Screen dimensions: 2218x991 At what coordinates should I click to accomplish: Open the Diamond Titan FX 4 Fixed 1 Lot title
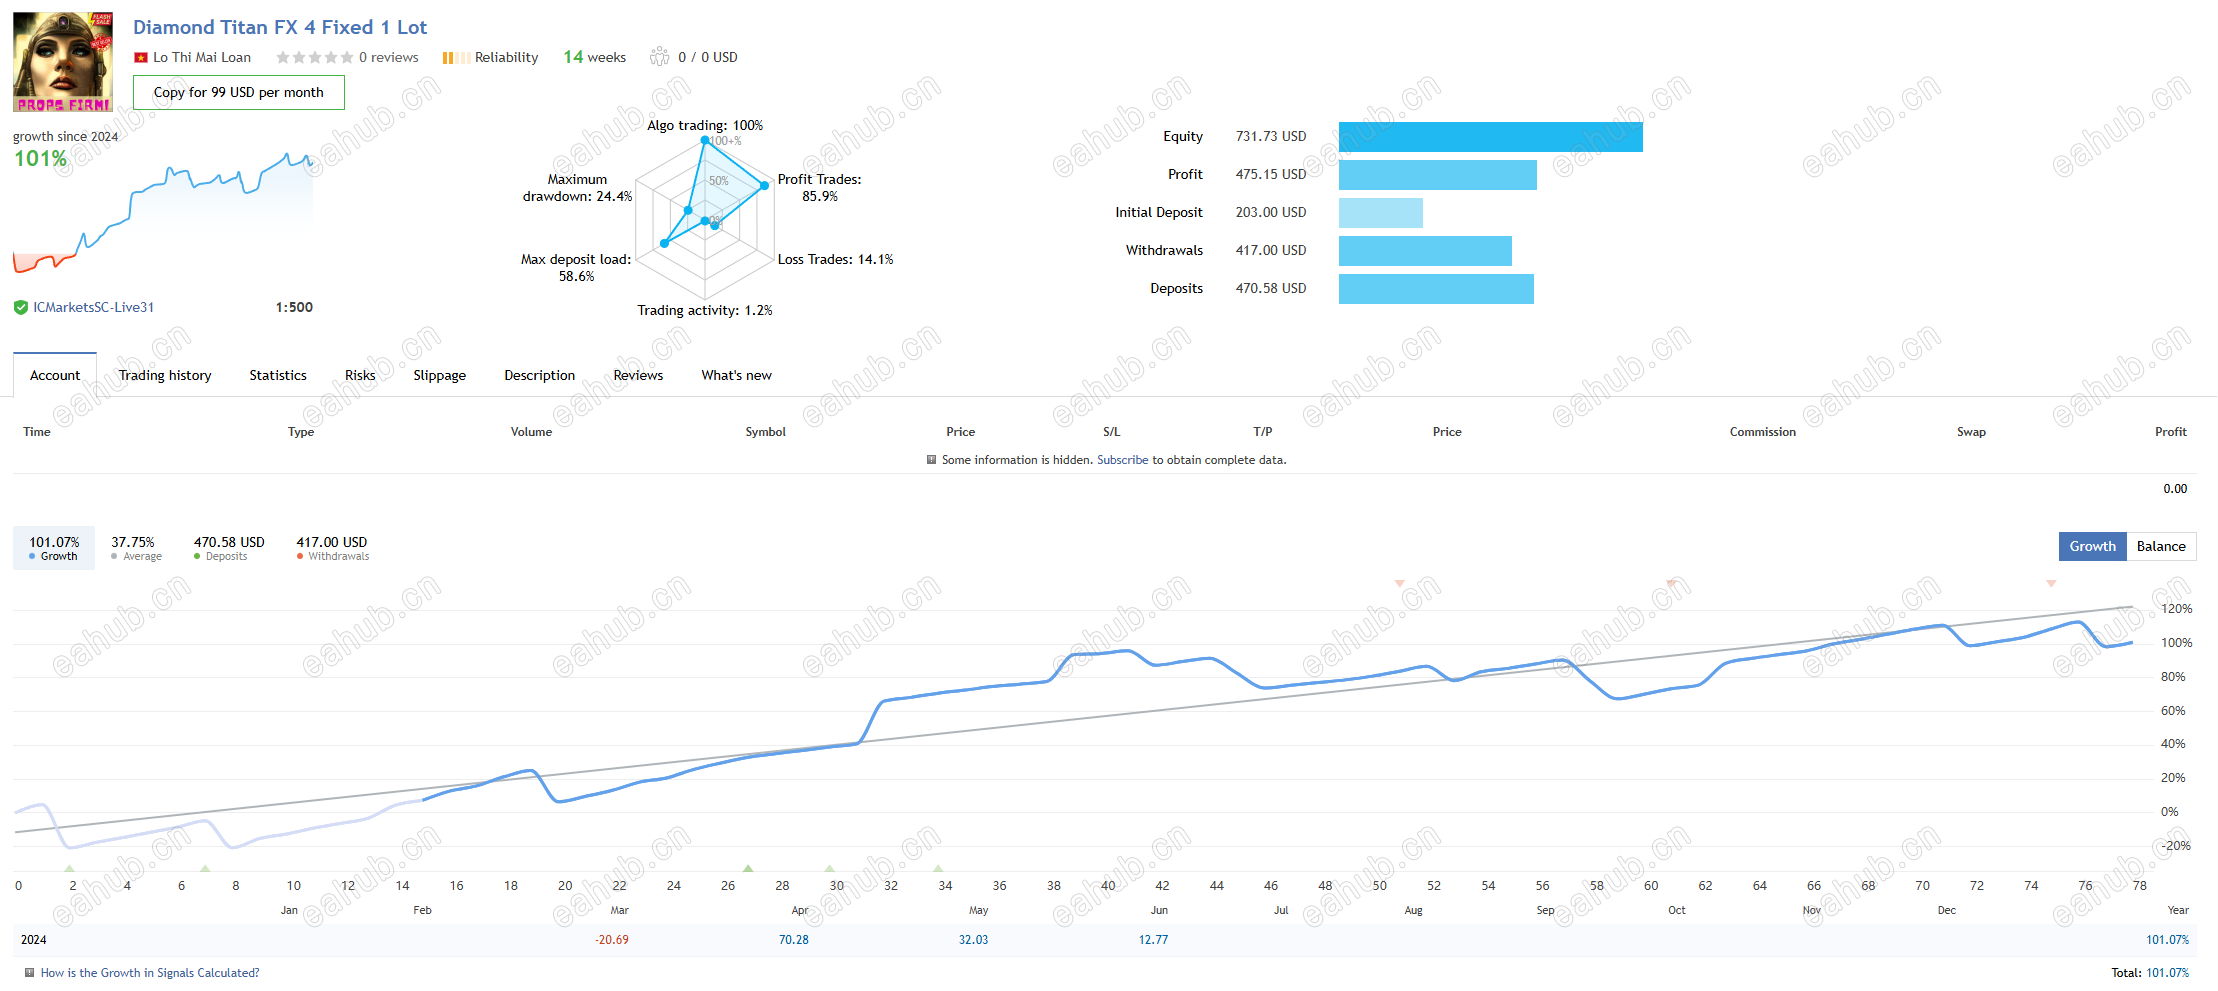280,27
